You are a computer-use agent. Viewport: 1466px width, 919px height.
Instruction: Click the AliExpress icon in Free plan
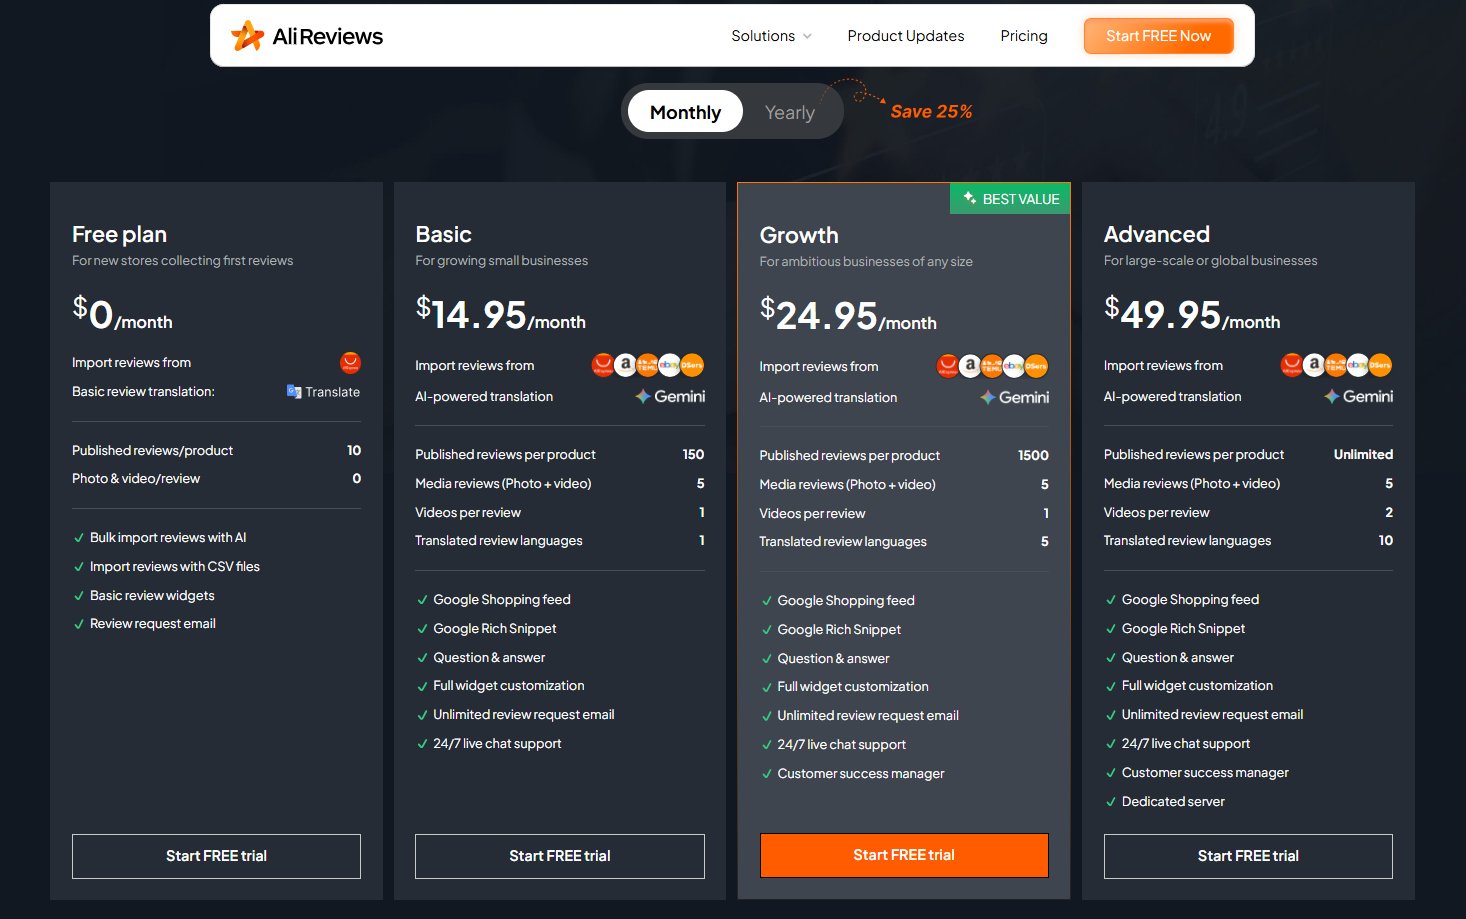click(350, 362)
